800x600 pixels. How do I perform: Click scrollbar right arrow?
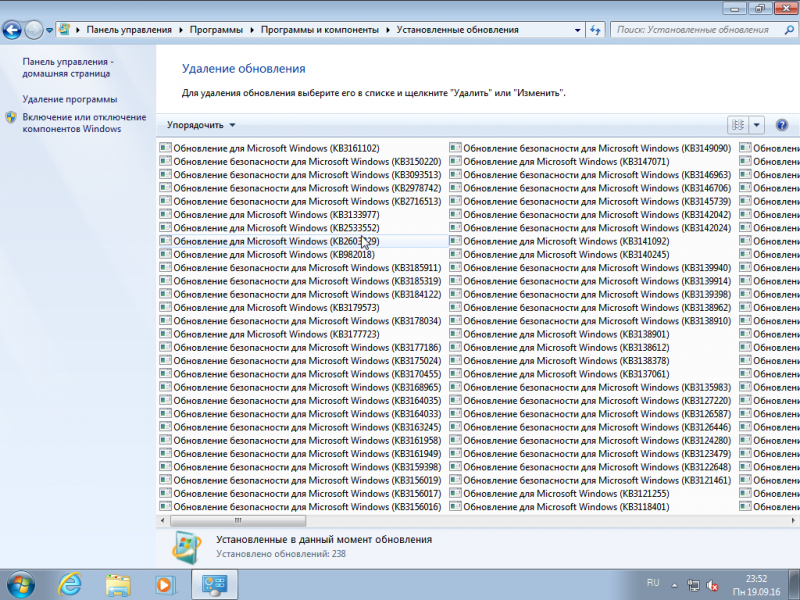(x=793, y=520)
